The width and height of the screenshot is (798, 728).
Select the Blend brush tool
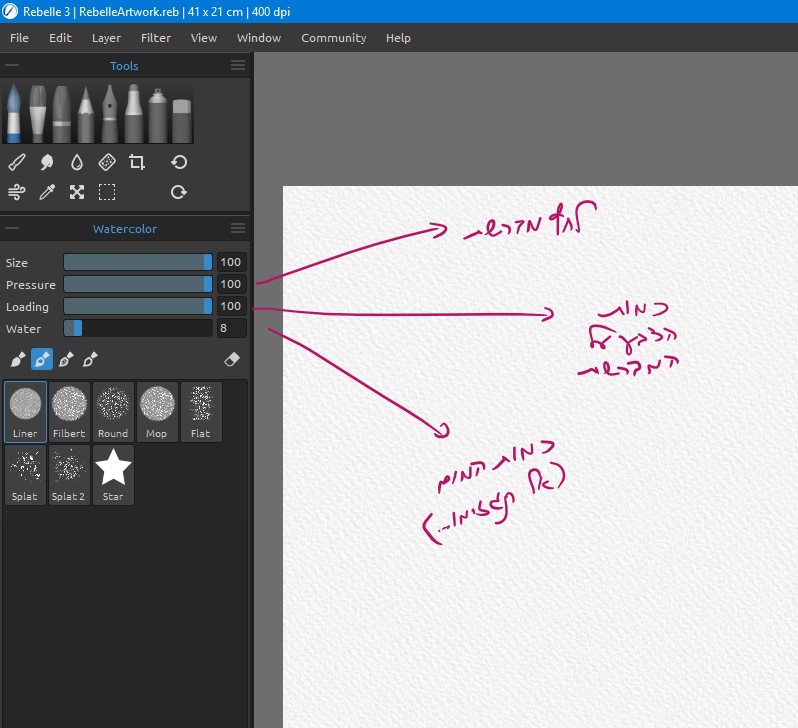[x=17, y=162]
